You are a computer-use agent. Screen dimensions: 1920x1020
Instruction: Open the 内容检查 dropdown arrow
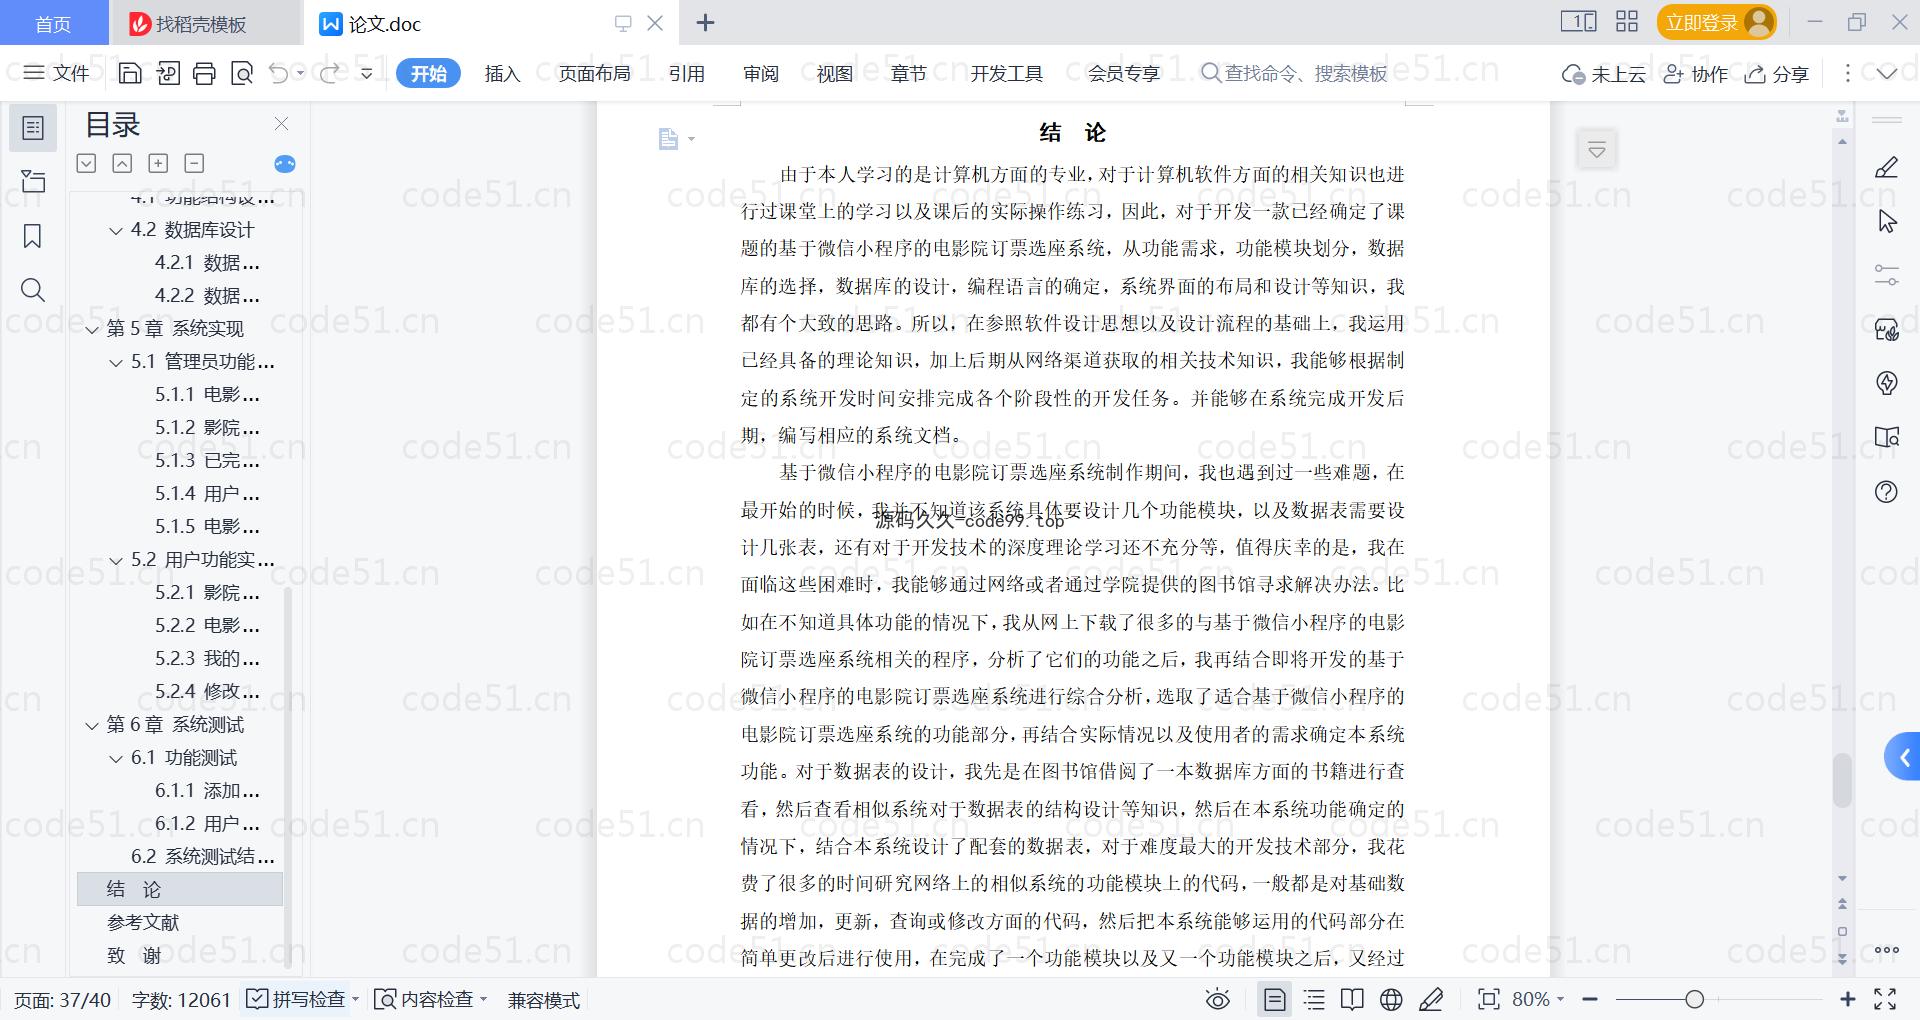(483, 999)
